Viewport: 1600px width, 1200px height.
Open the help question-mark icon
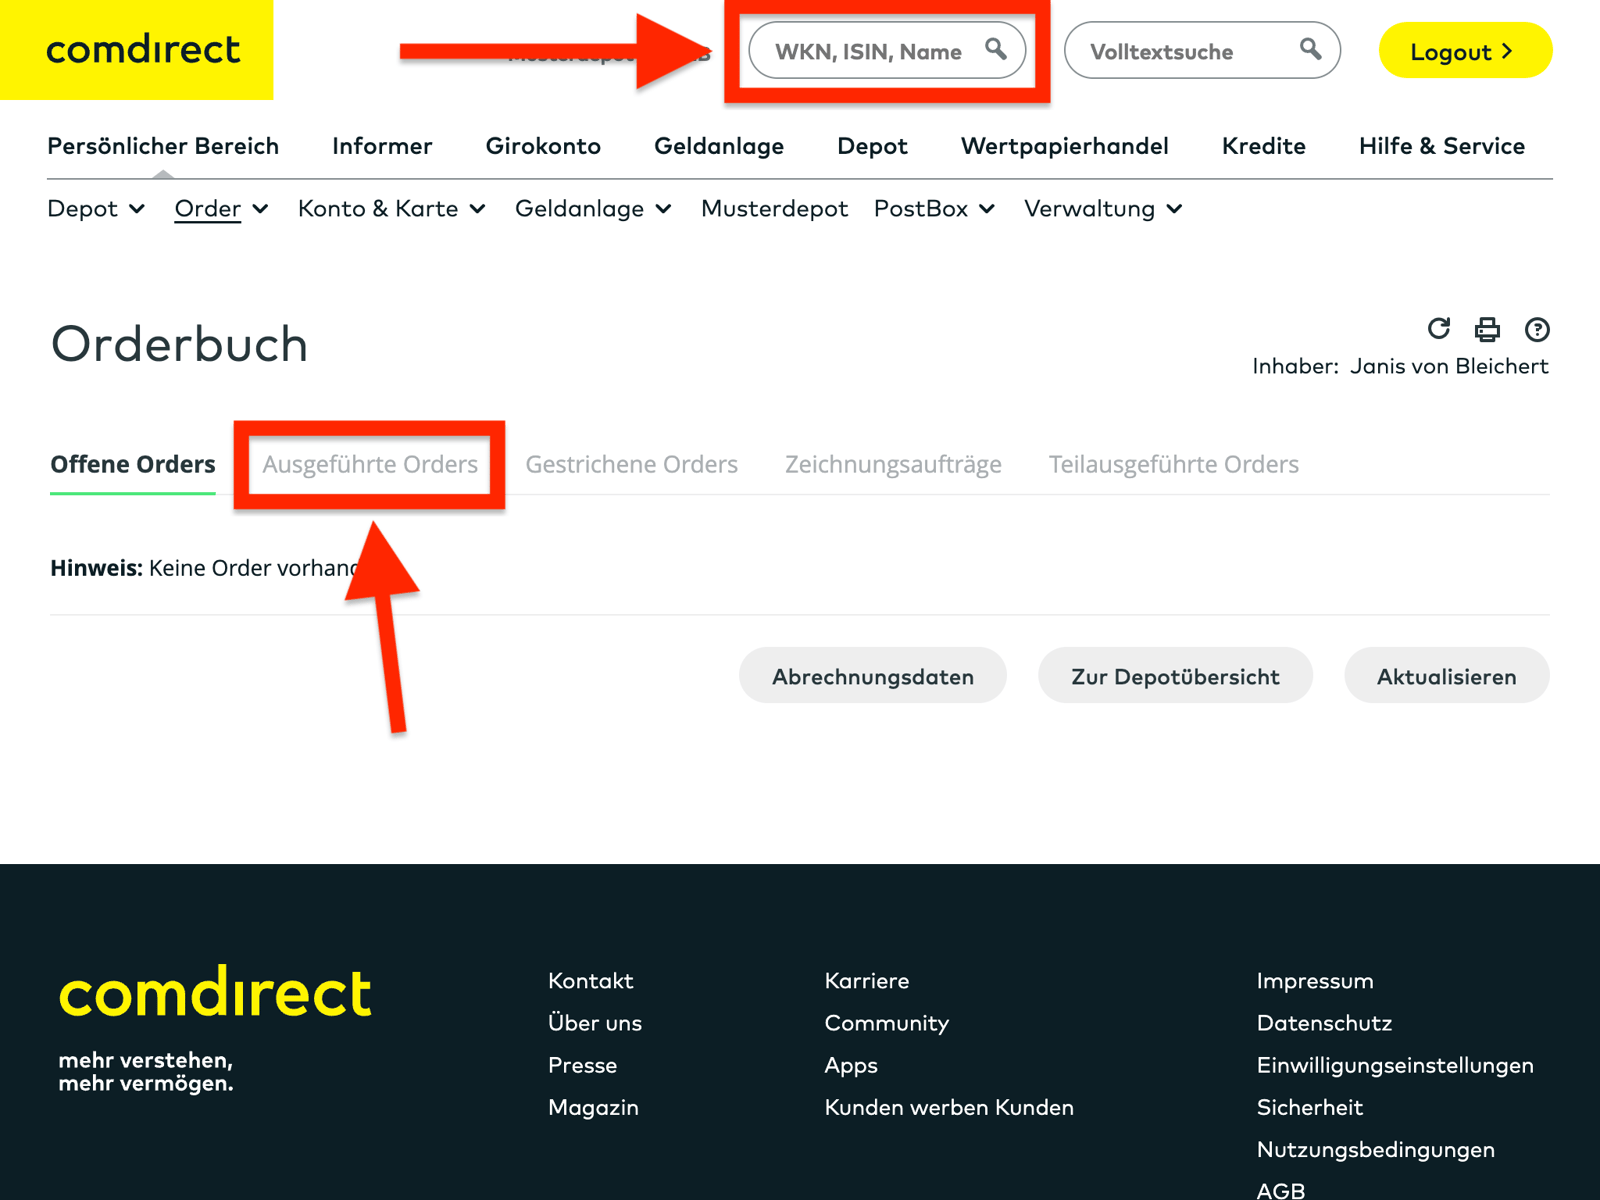point(1537,330)
